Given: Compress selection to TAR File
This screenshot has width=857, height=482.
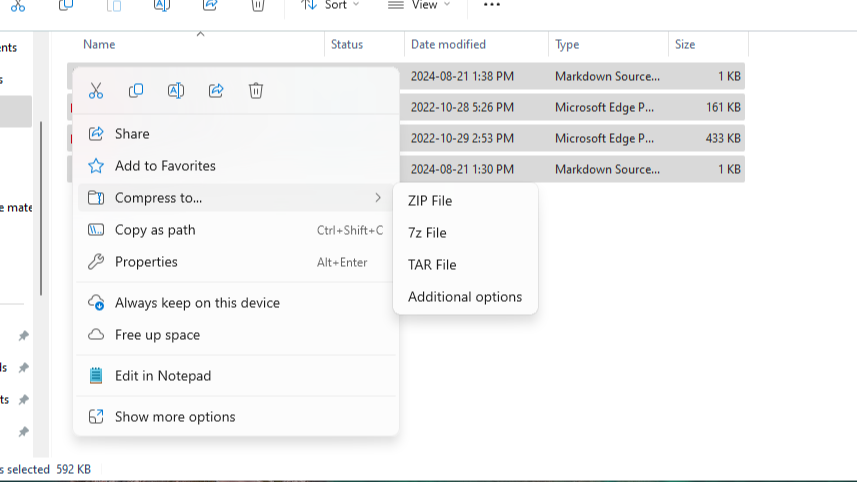Looking at the screenshot, I should [465, 265].
